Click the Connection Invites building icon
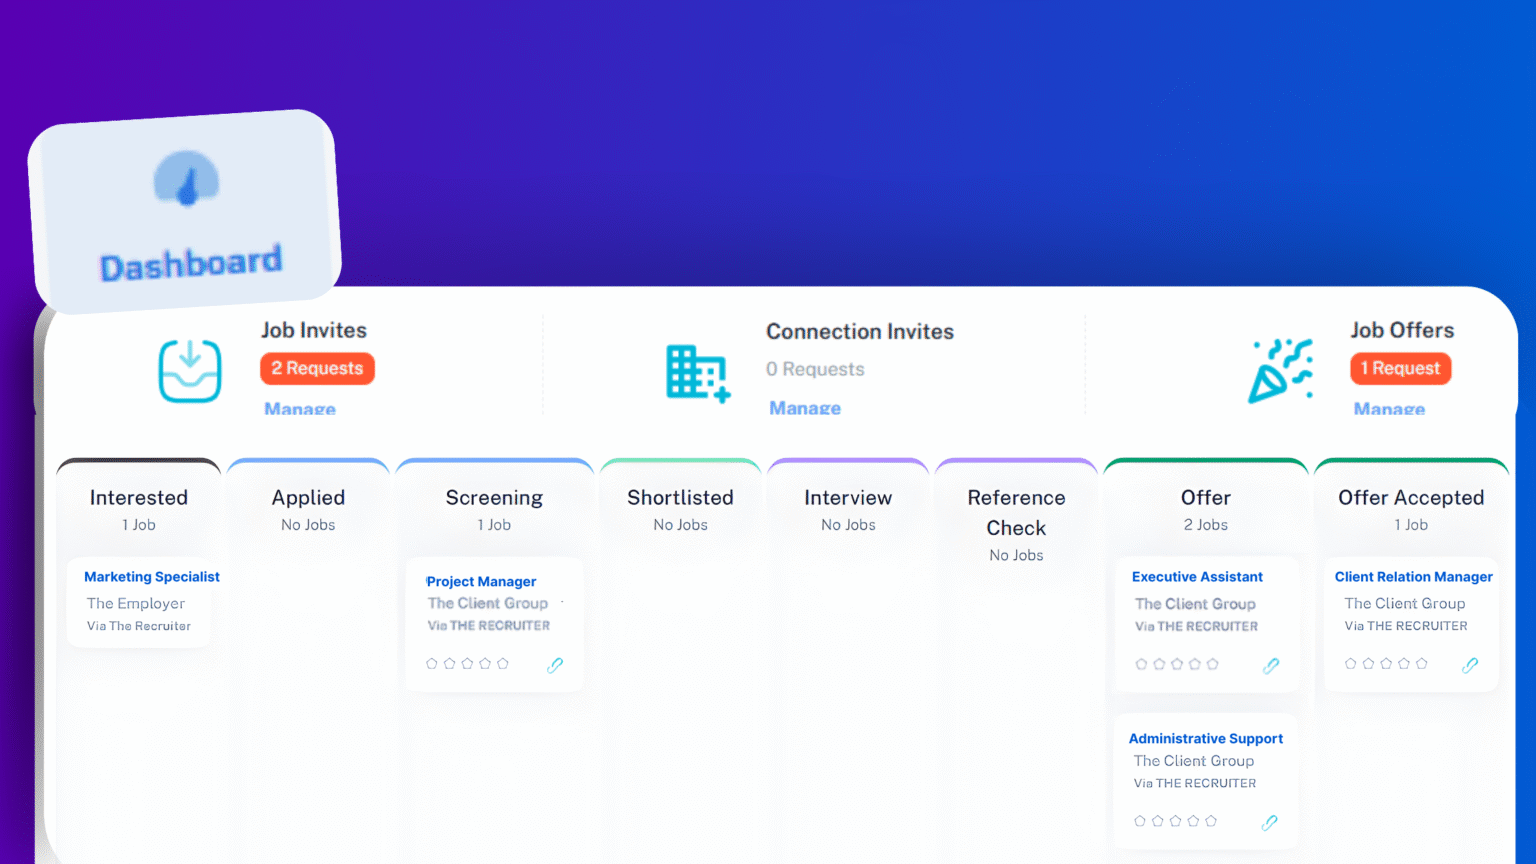 697,374
